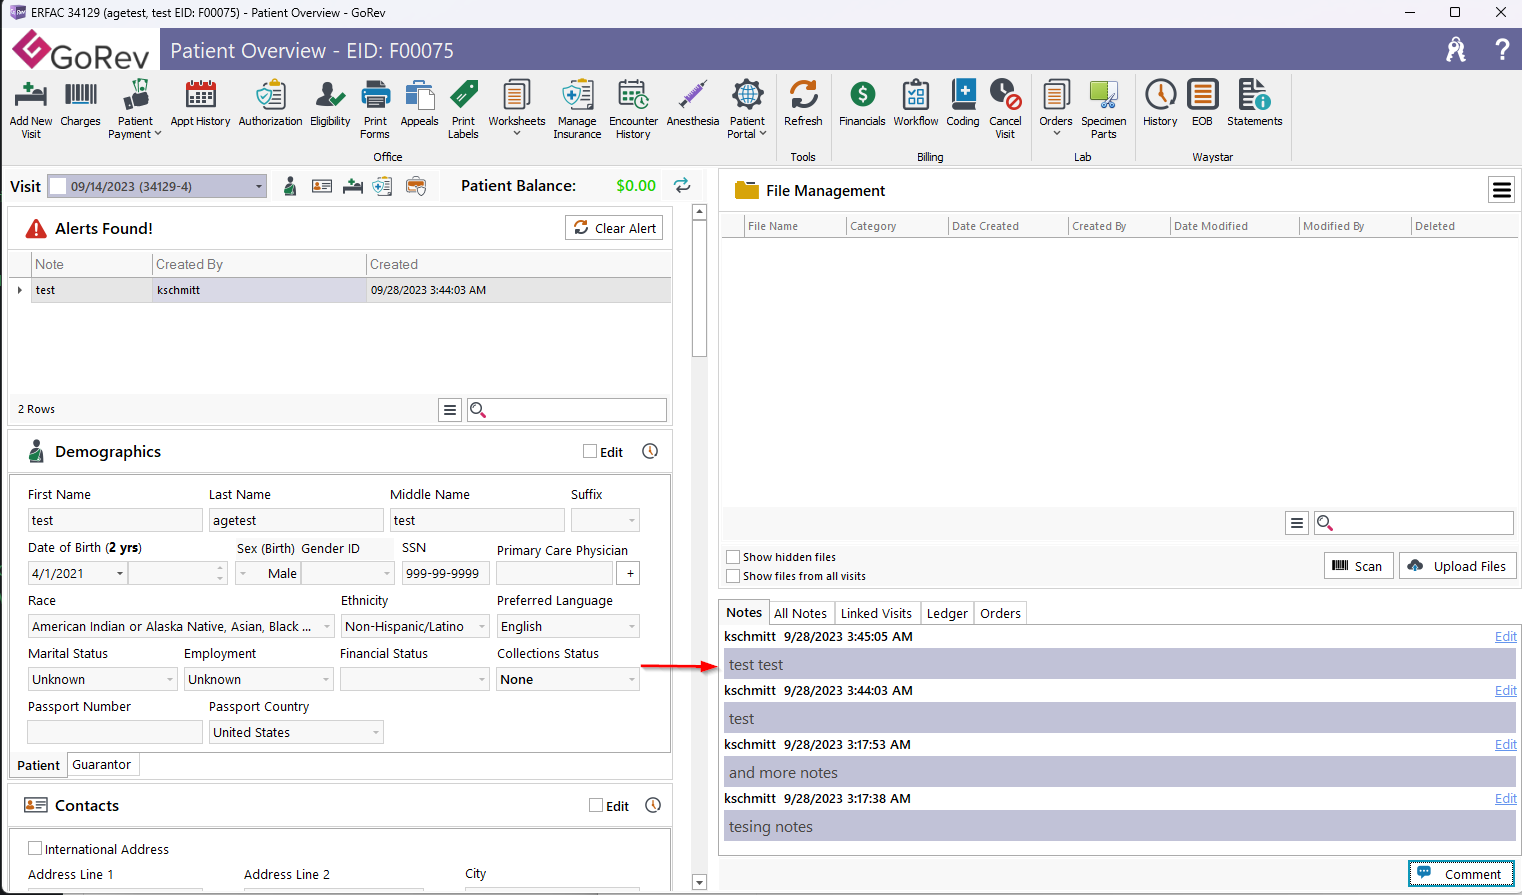1522x895 pixels.
Task: Click the File Management search field
Action: pyautogui.click(x=1413, y=523)
